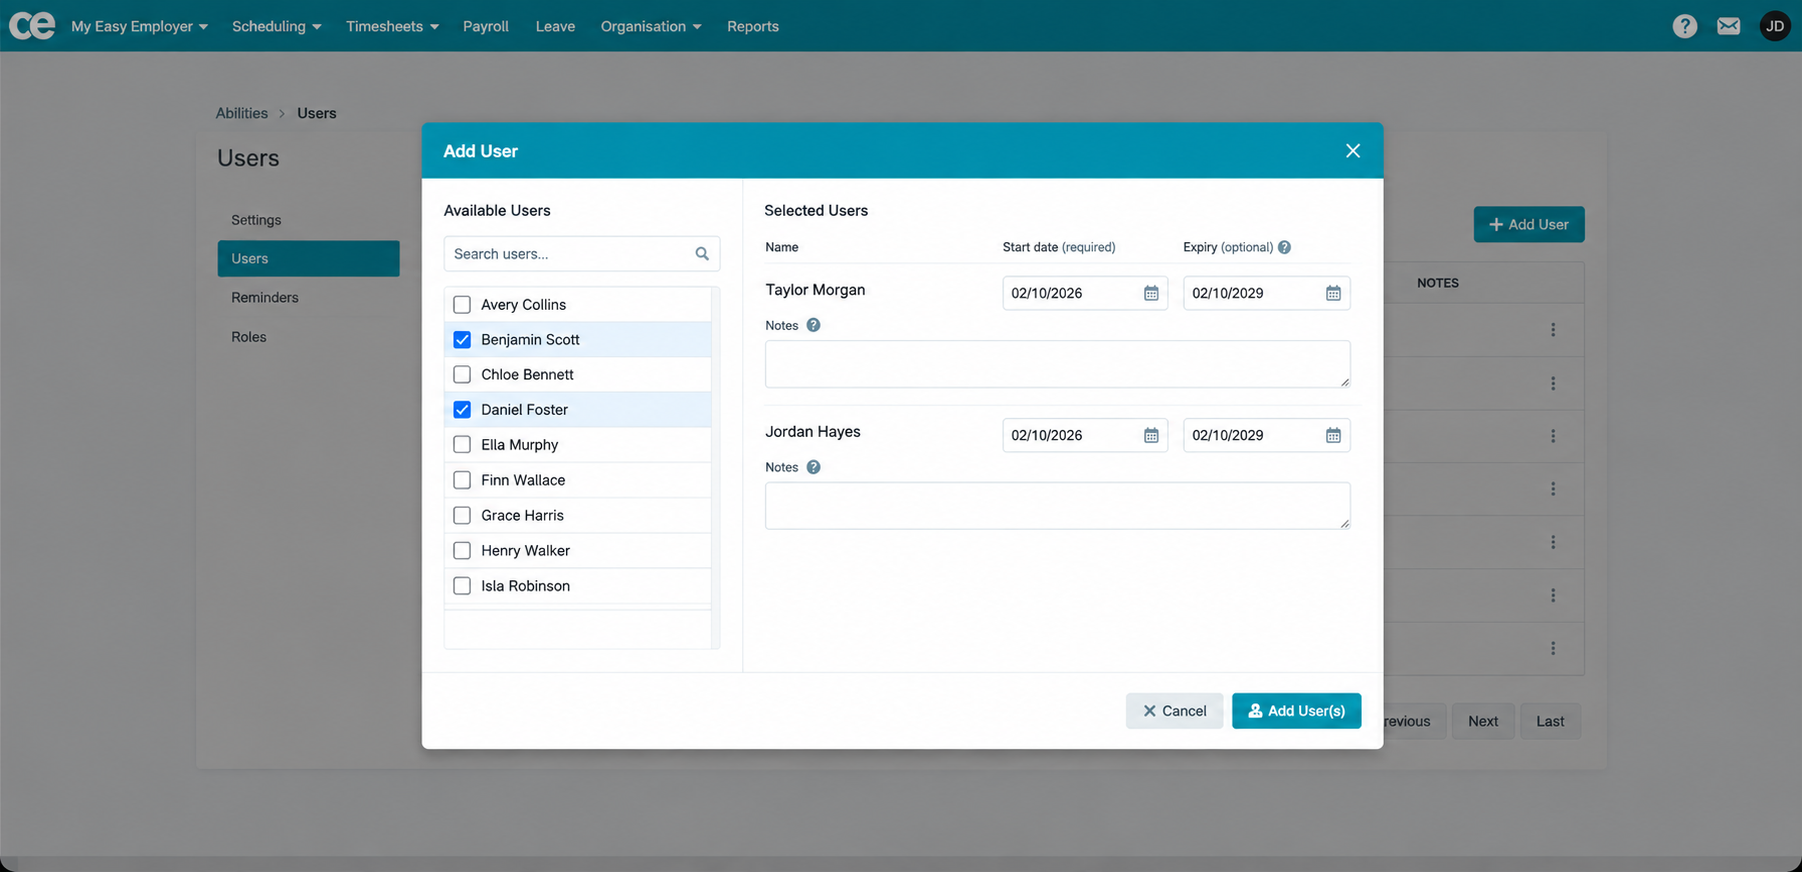This screenshot has height=872, width=1802.
Task: Click the background page's Add User button
Action: click(x=1528, y=224)
